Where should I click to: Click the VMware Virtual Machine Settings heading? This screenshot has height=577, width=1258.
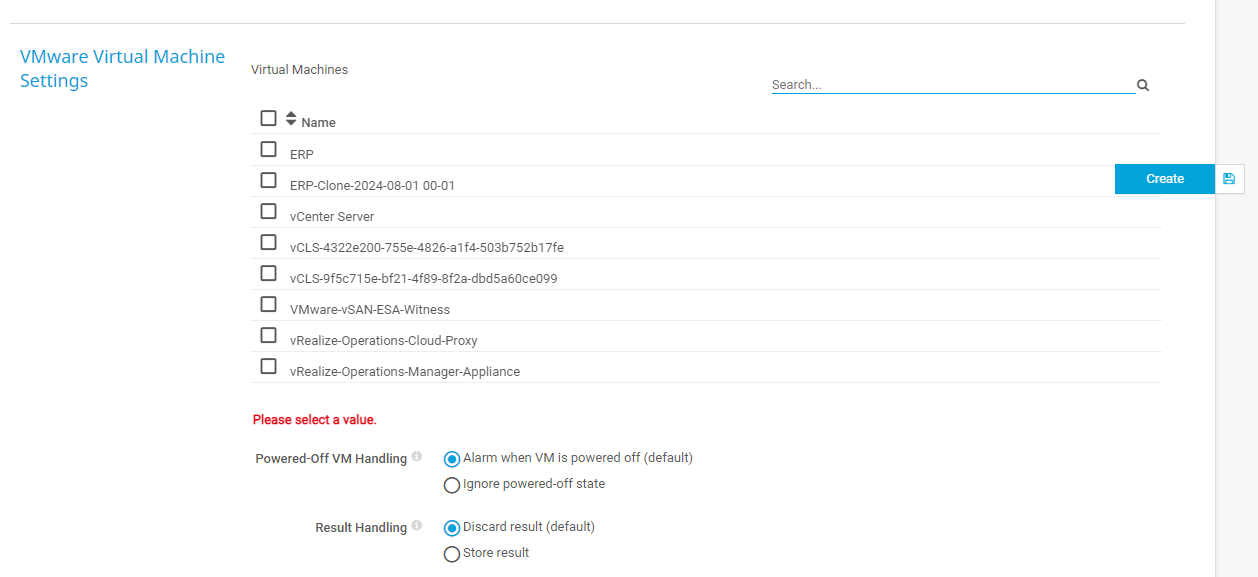click(x=123, y=69)
